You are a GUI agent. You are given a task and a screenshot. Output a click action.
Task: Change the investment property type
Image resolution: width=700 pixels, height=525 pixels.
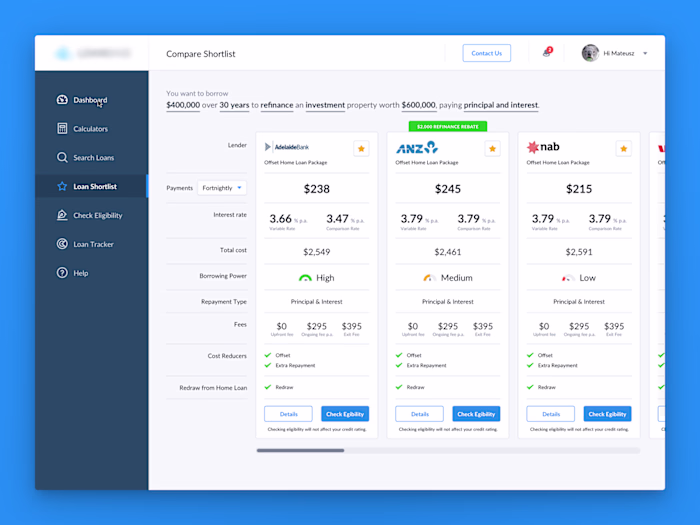pos(325,105)
